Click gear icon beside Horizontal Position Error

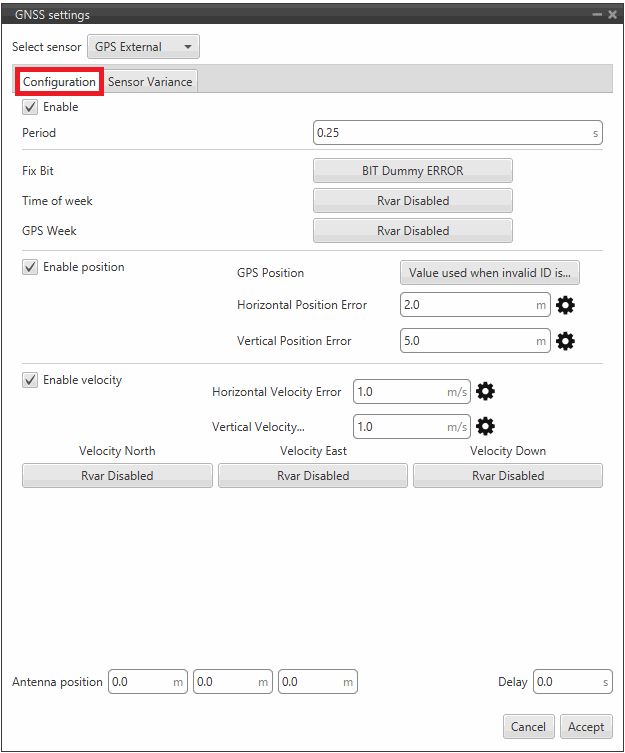tap(565, 305)
